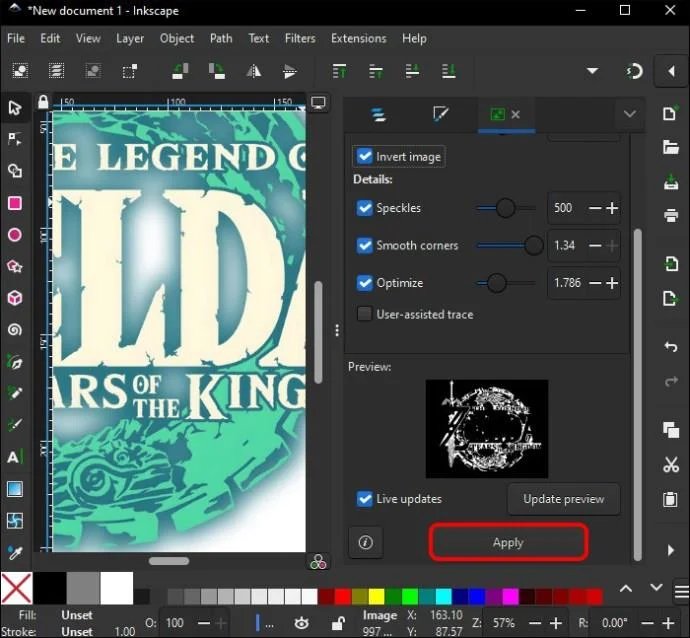Uncheck Invert image checkbox
Image resolution: width=690 pixels, height=638 pixels.
364,157
